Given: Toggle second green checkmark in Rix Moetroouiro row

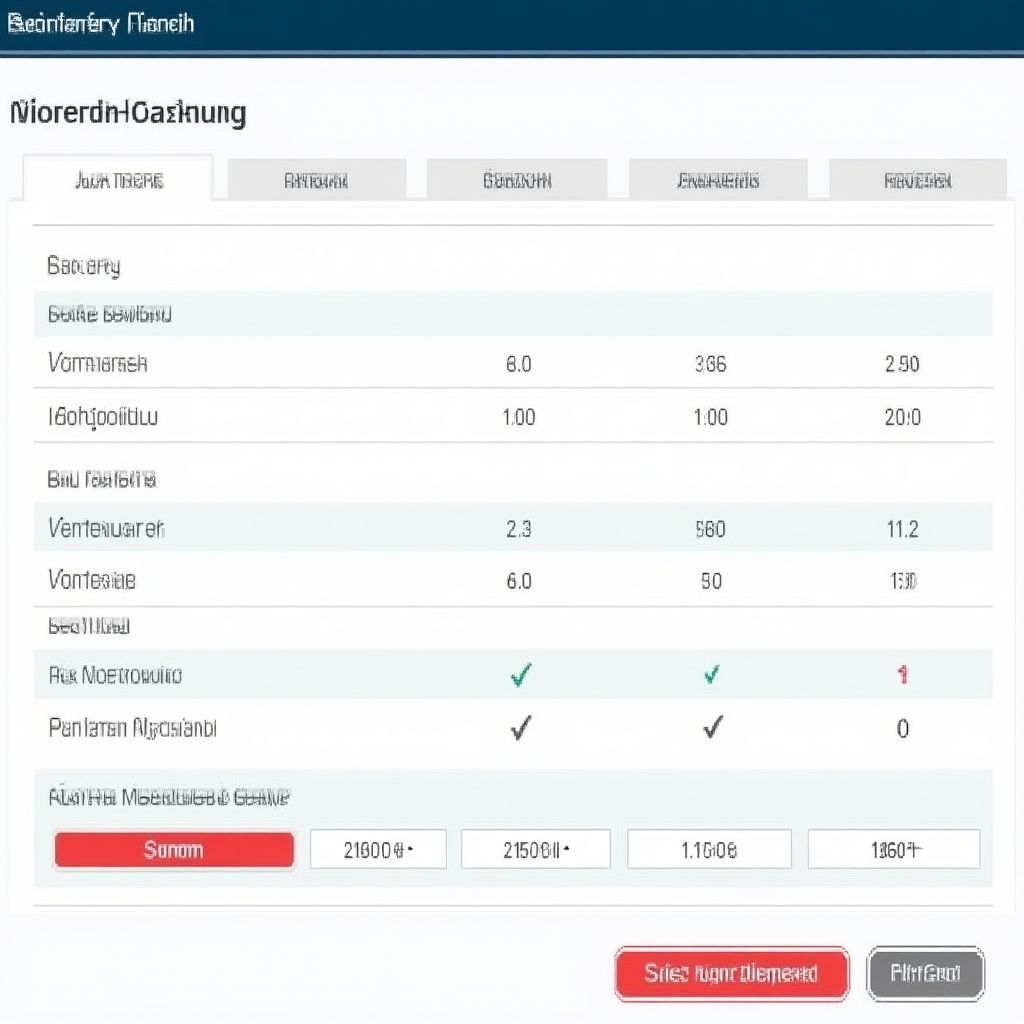Looking at the screenshot, I should 711,676.
